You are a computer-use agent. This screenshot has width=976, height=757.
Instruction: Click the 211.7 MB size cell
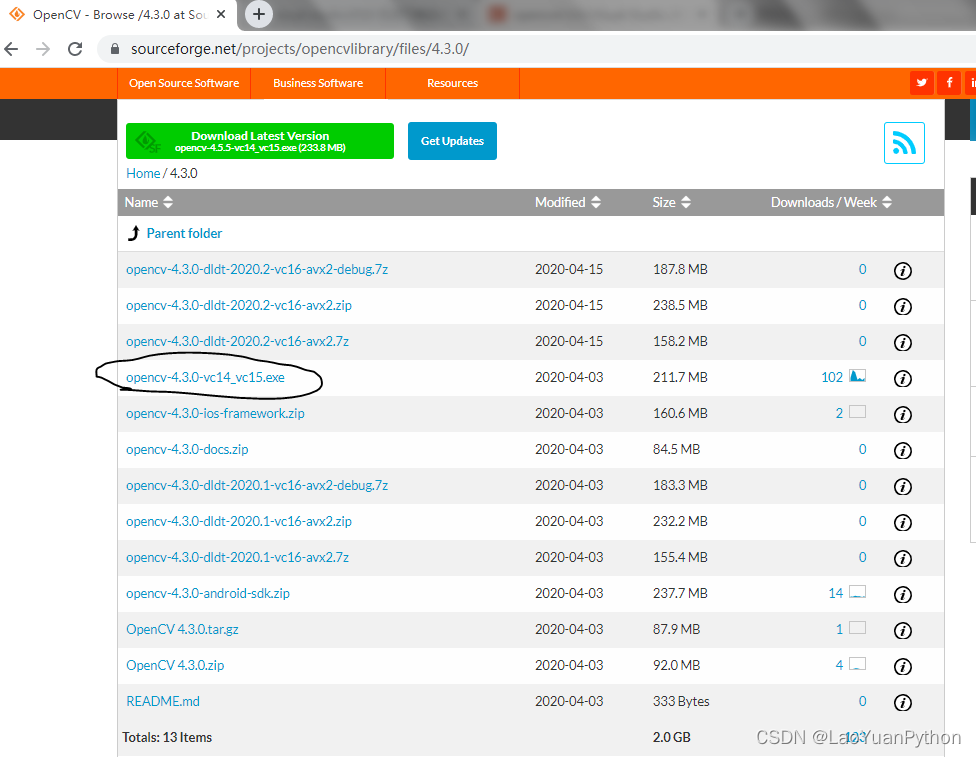[680, 377]
